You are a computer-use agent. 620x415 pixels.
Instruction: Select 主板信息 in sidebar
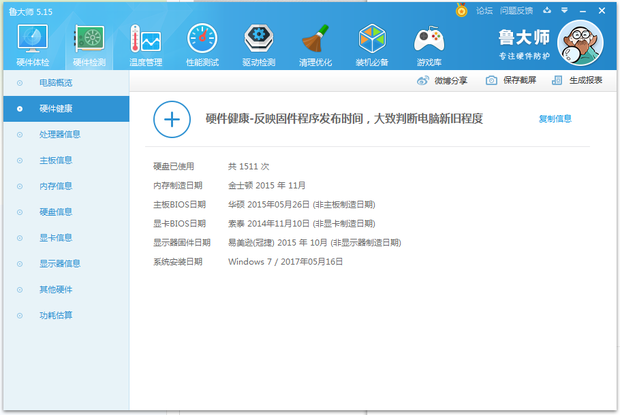pyautogui.click(x=66, y=160)
